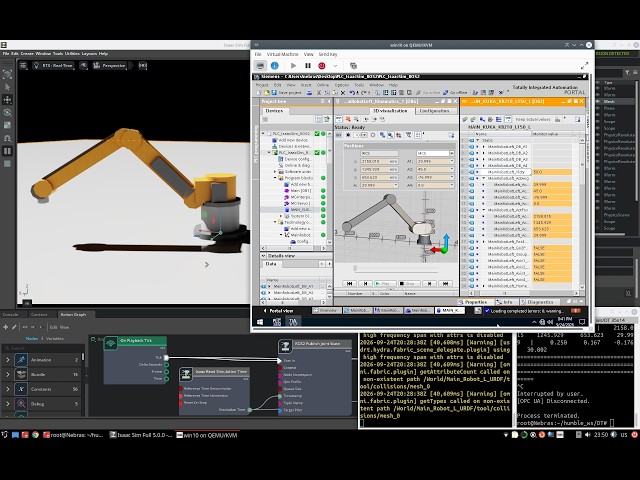The height and width of the screenshot is (480, 640).
Task: Pause simulation in Isaac Sim left toolbar
Action: pos(7,151)
